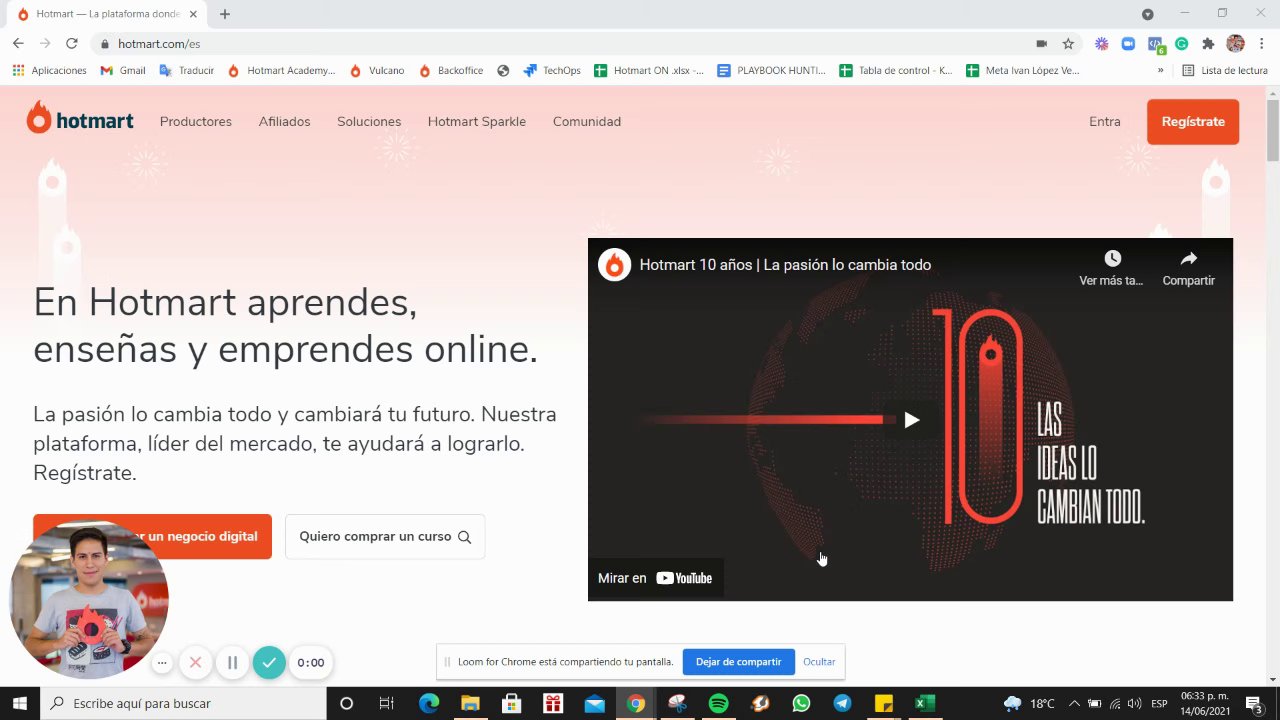Click the Compartir share icon on video
Image resolution: width=1280 pixels, height=720 pixels.
click(x=1188, y=259)
